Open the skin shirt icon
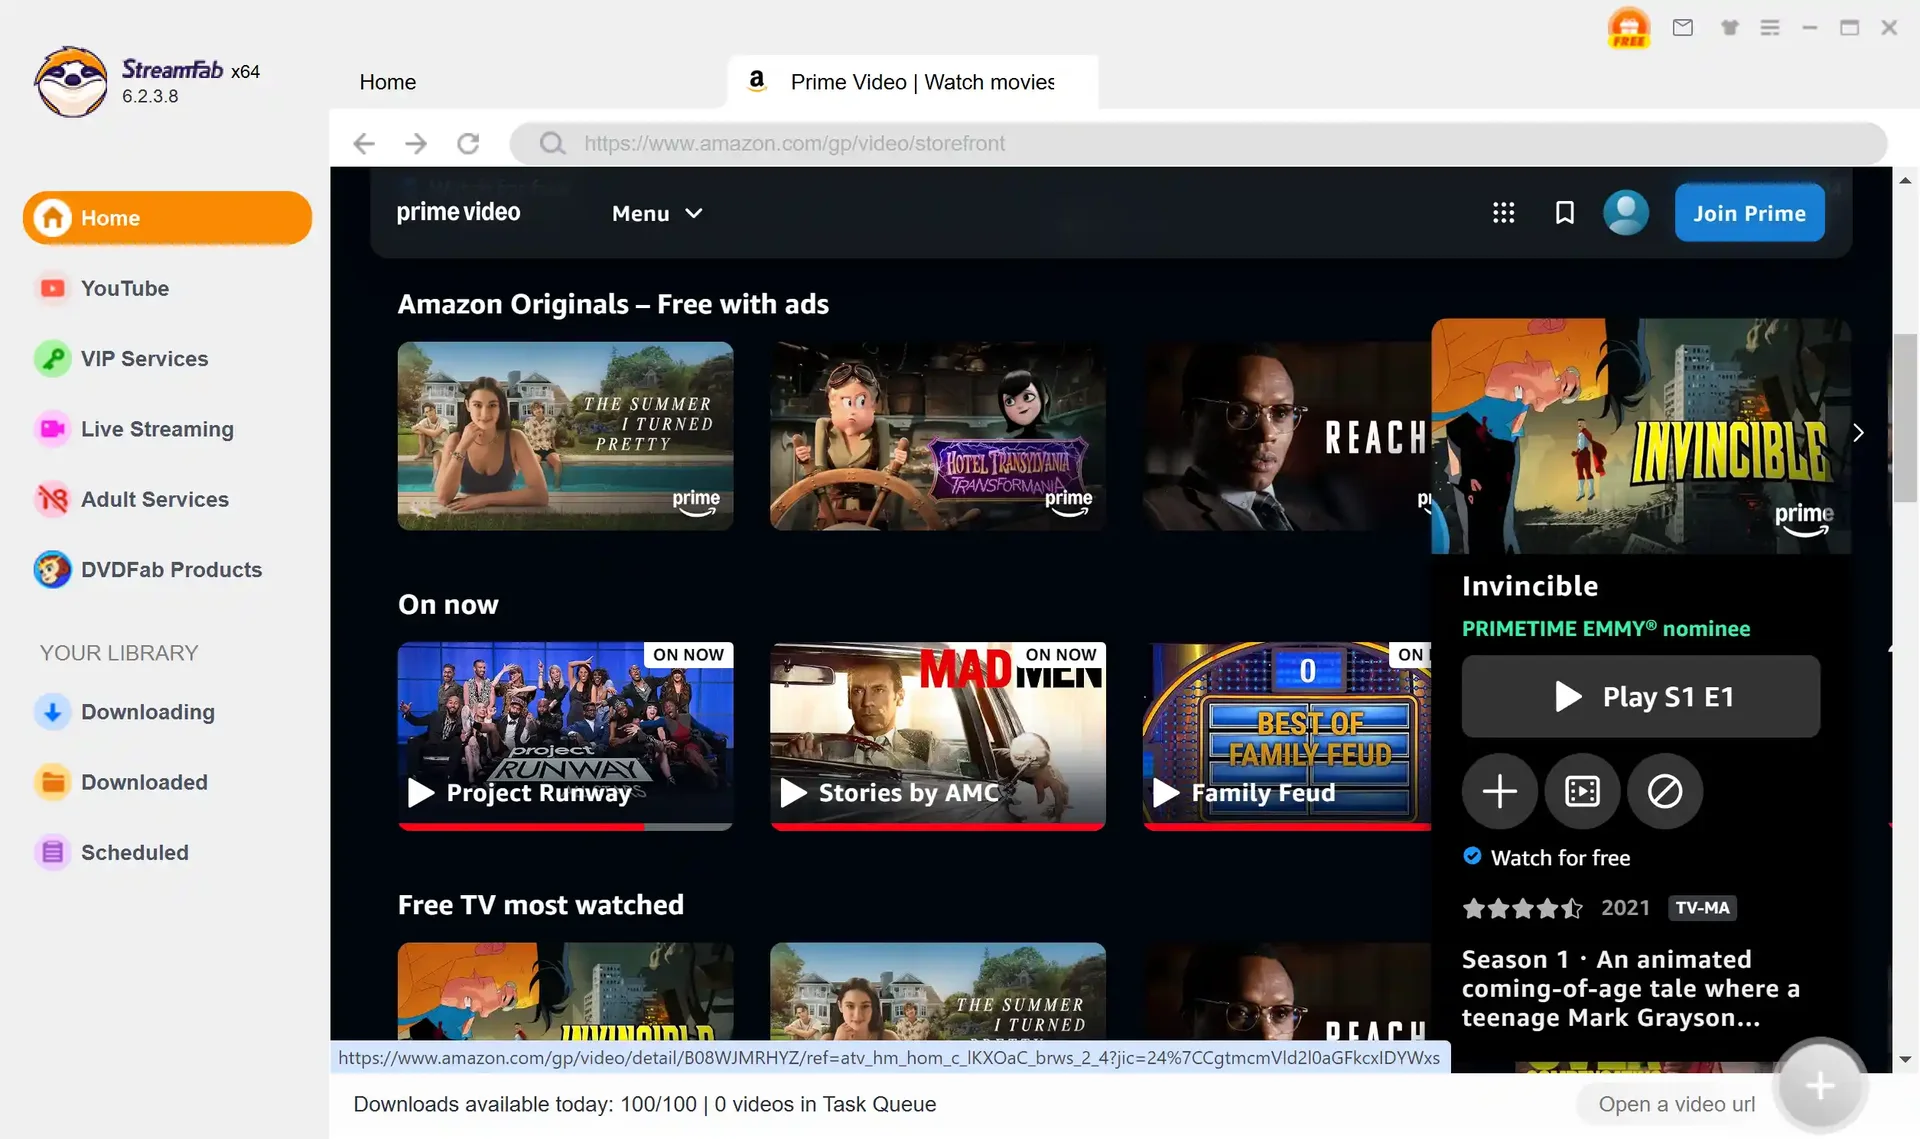The image size is (1920, 1139). pyautogui.click(x=1729, y=28)
